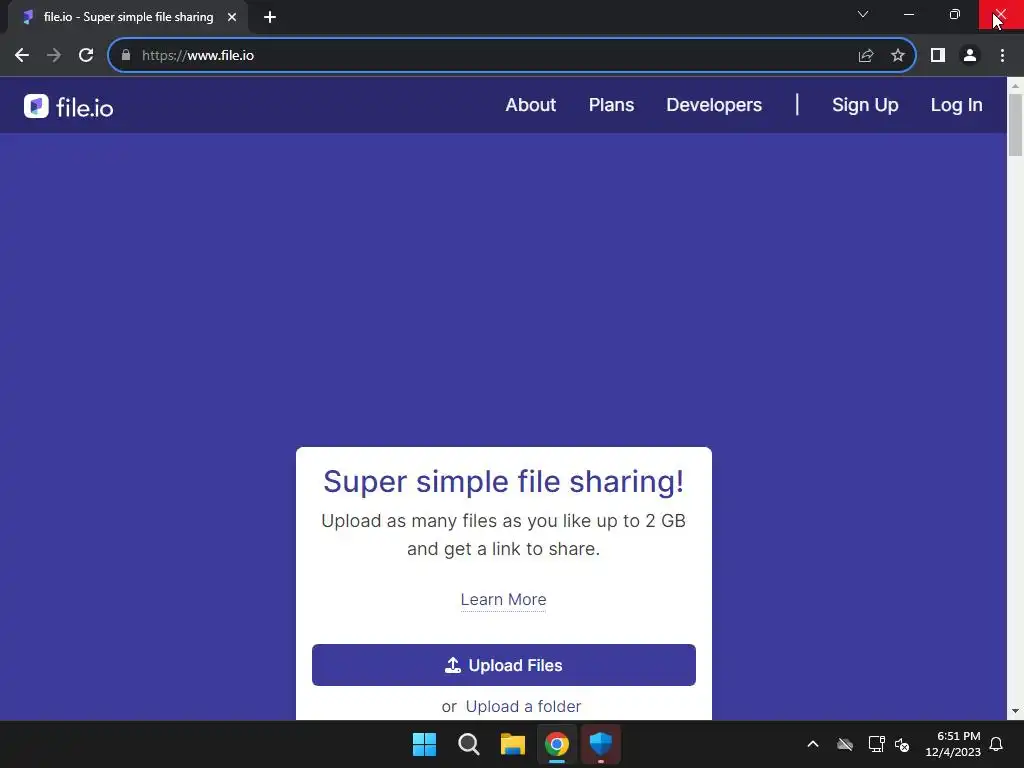The width and height of the screenshot is (1024, 768).
Task: Click Log In in the header
Action: click(x=956, y=105)
